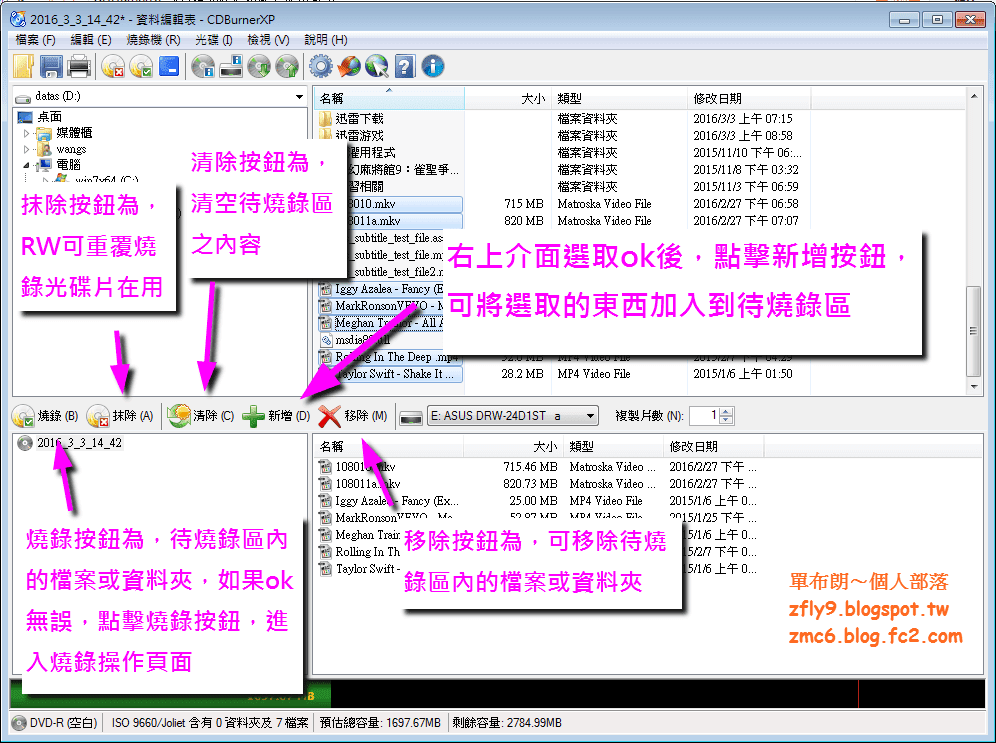Click the 迅雷下載 folder icon
Image resolution: width=996 pixels, height=743 pixels.
(x=325, y=119)
